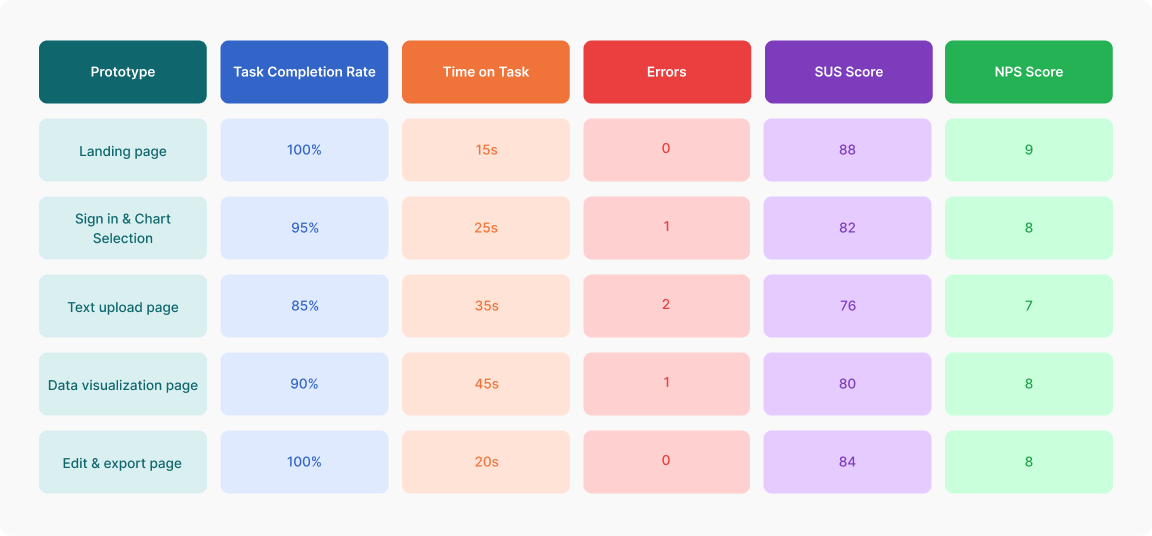Select the red Errors column header
1152x536 pixels.
coord(667,72)
